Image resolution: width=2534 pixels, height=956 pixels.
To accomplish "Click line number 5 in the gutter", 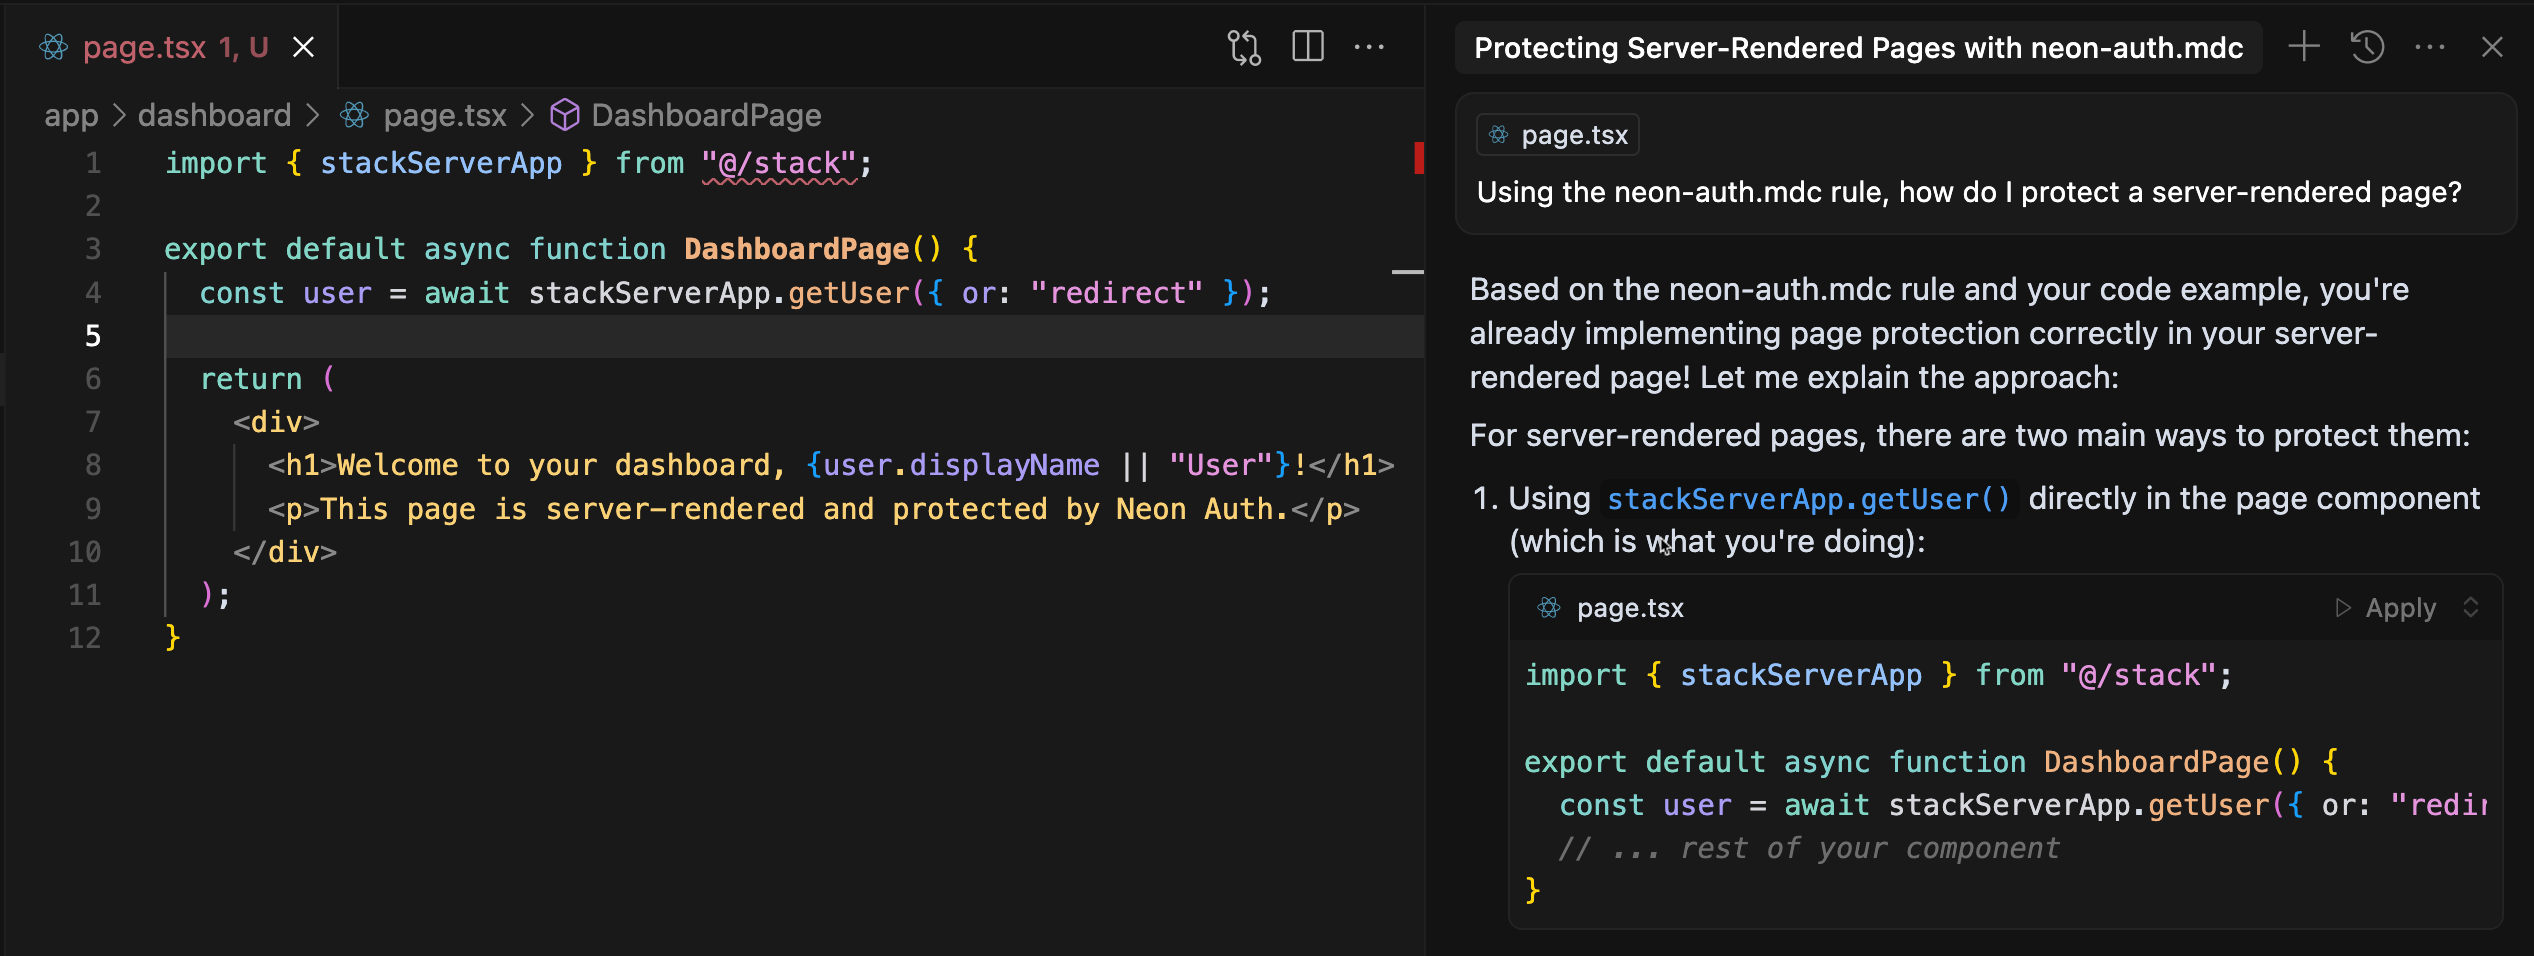I will tap(93, 336).
